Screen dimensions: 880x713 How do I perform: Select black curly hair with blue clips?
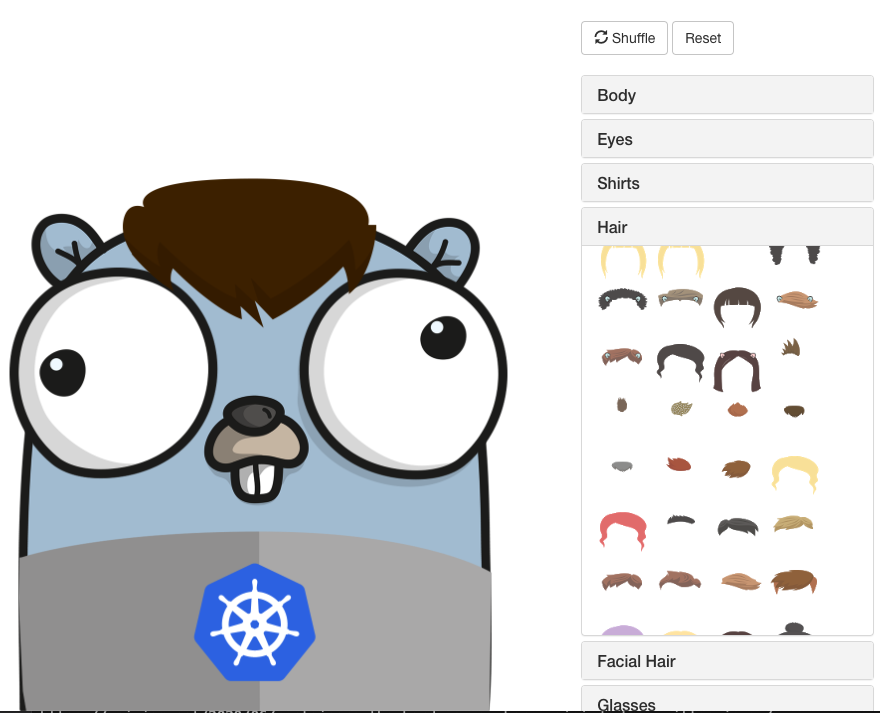[622, 299]
